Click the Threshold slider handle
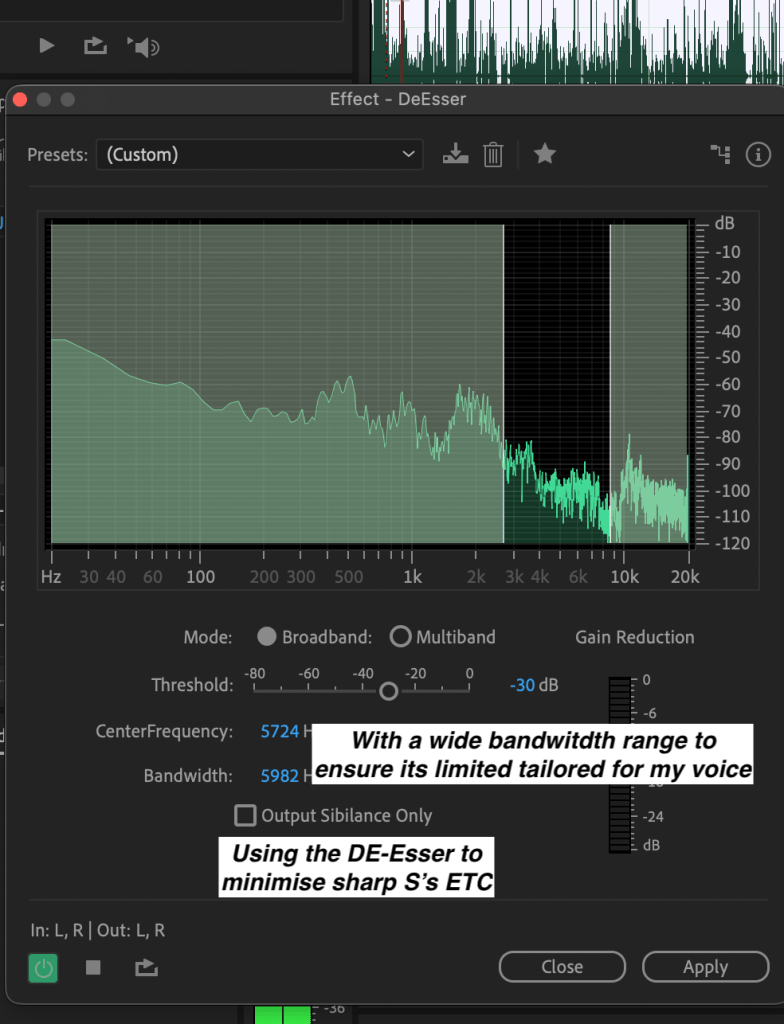Image resolution: width=784 pixels, height=1024 pixels. point(388,691)
